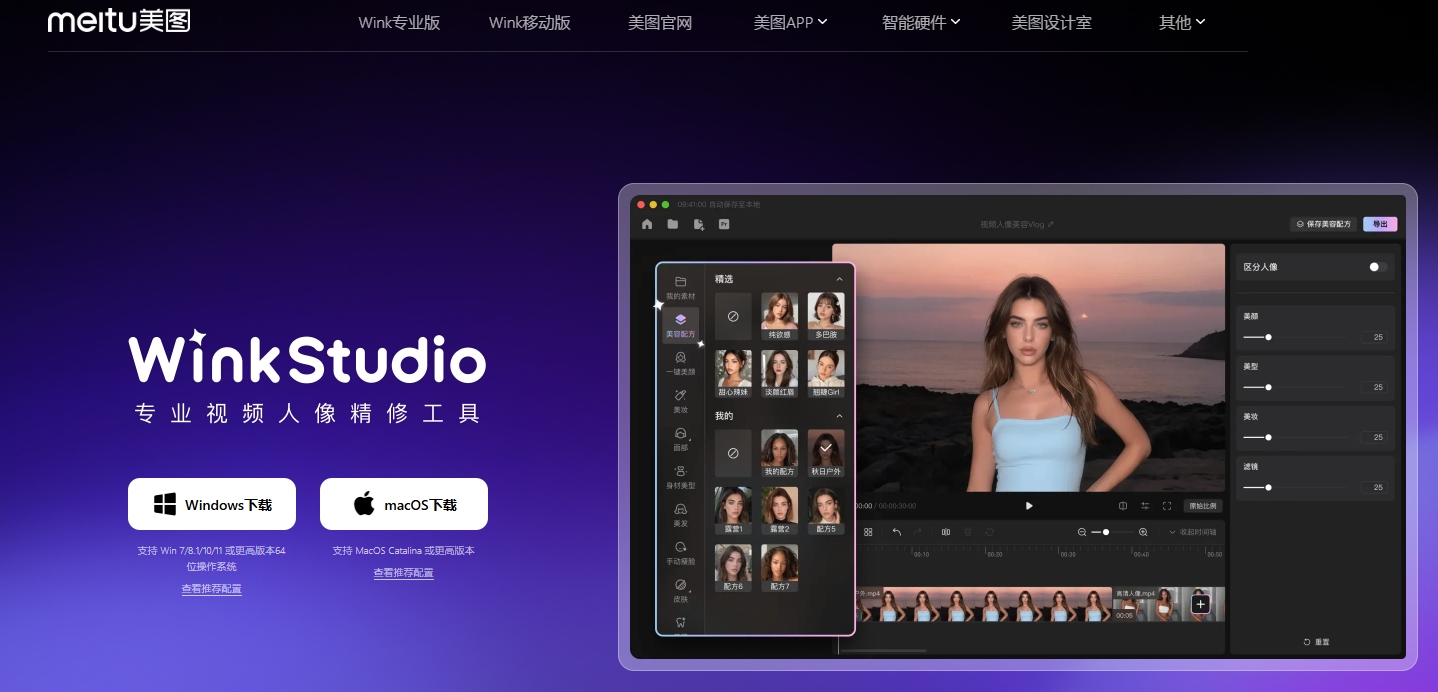Click the meitu美图 logo
Viewport: 1438px width, 692px height.
click(x=119, y=21)
